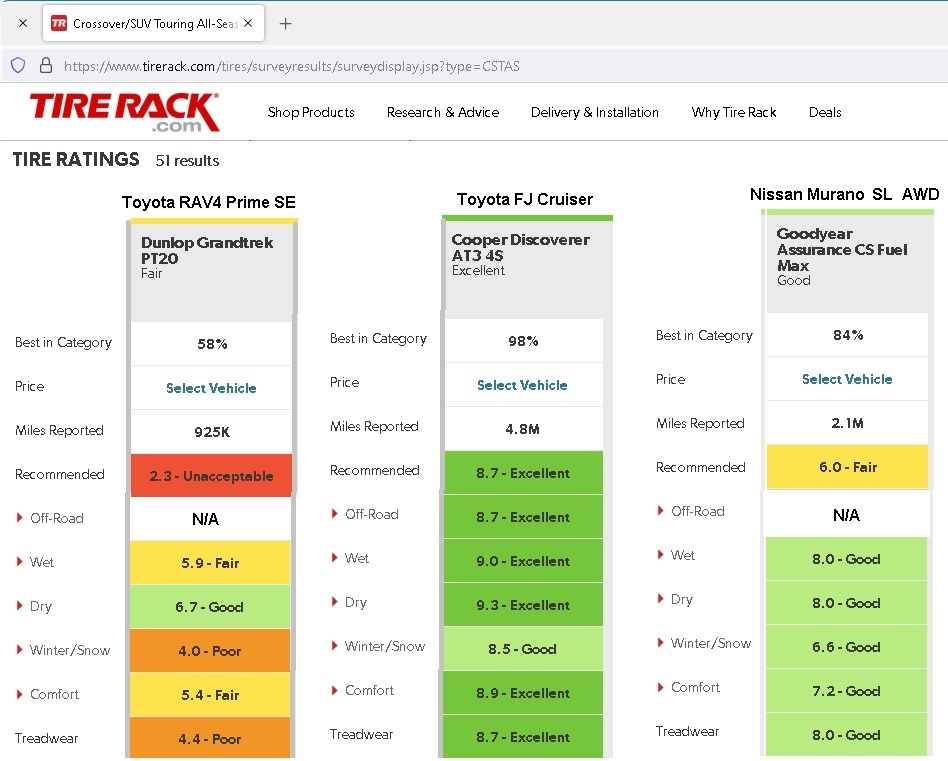Click the 4.8M miles reported value

click(524, 429)
